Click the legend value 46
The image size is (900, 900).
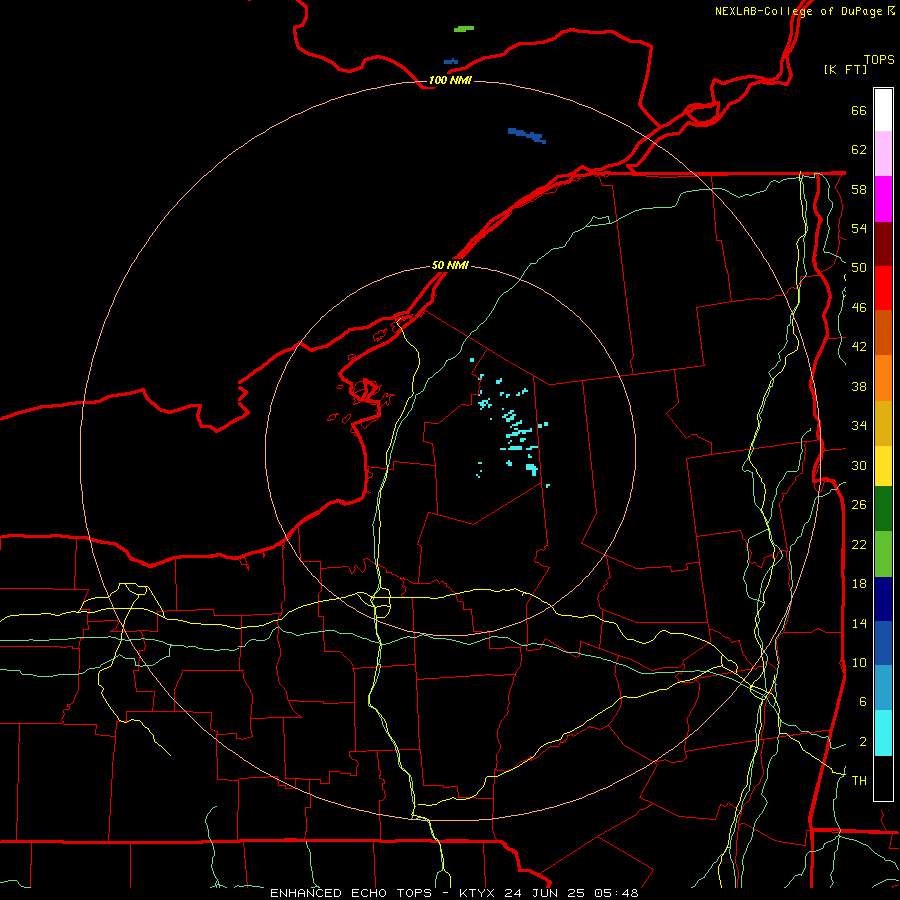(x=859, y=307)
